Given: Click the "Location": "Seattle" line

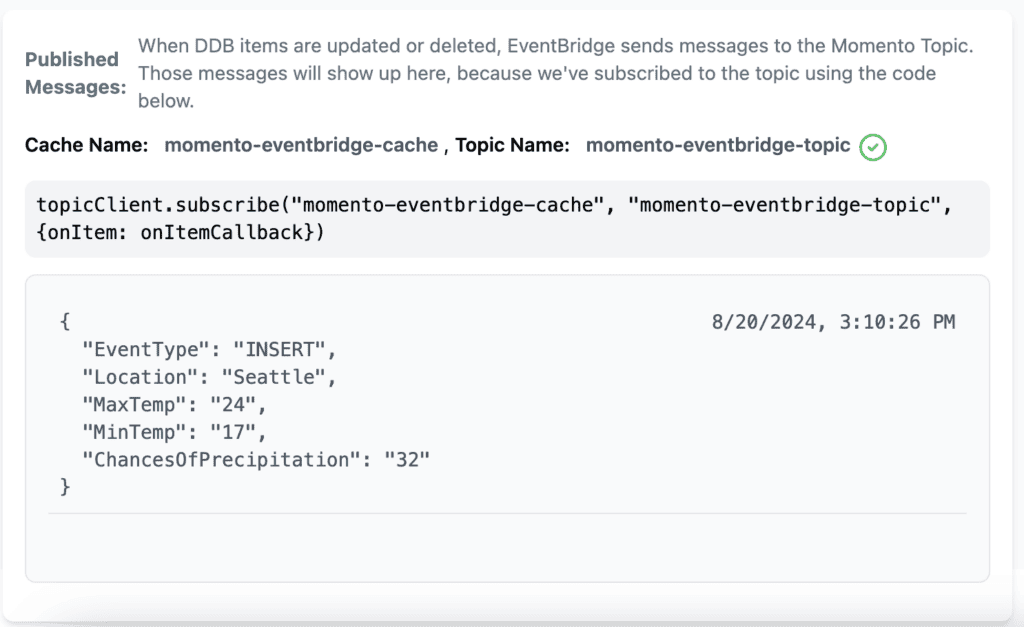Looking at the screenshot, I should click(x=209, y=378).
